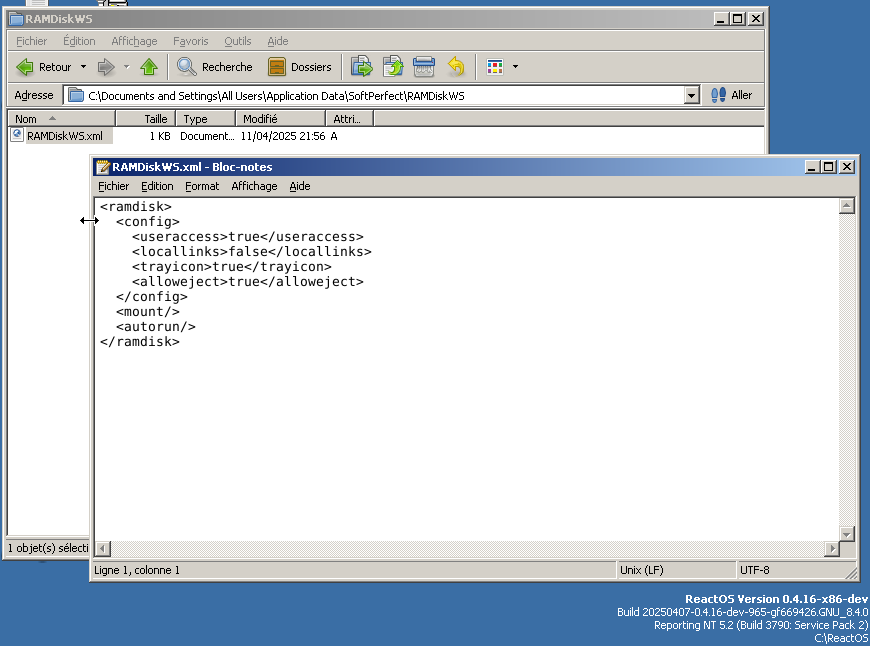Click the folder icon in the address bar

pos(76,95)
